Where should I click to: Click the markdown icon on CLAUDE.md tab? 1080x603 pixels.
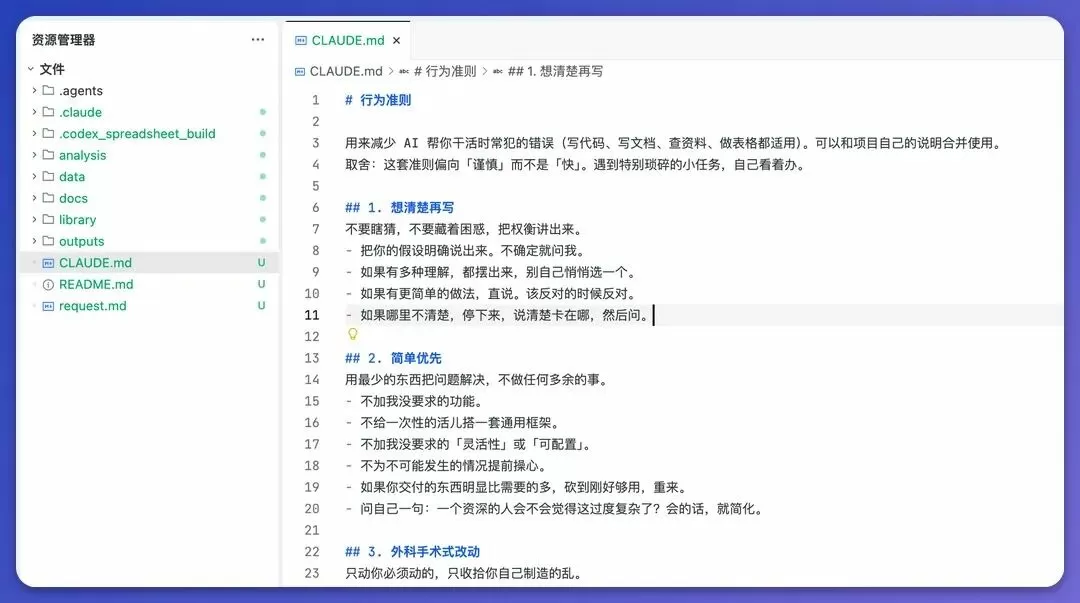coord(301,41)
